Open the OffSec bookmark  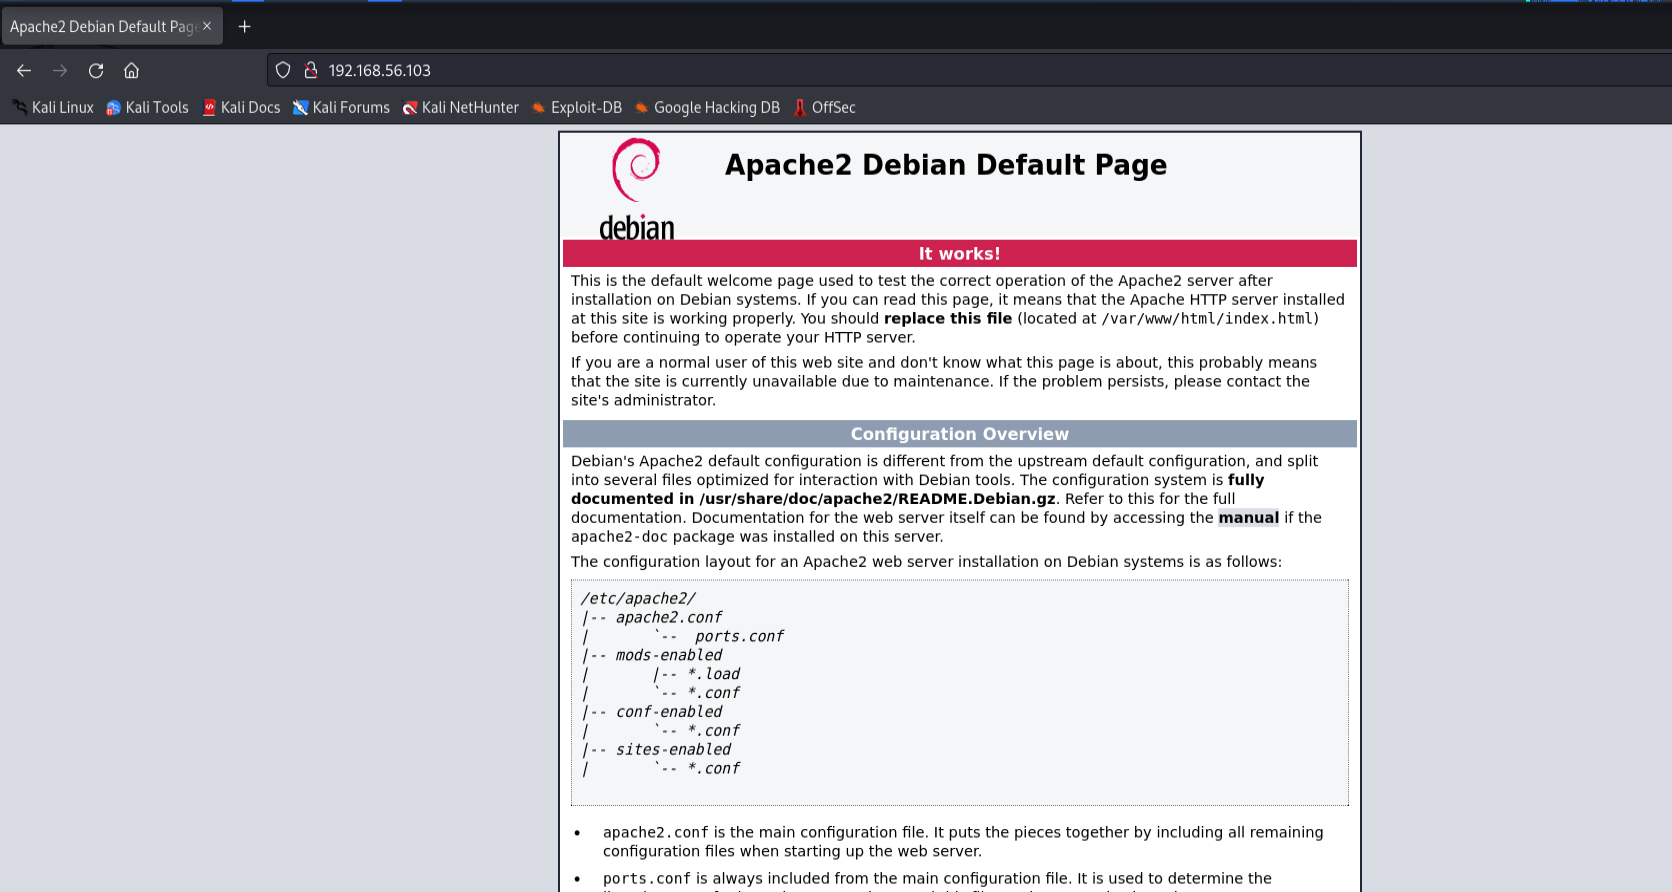(x=824, y=108)
